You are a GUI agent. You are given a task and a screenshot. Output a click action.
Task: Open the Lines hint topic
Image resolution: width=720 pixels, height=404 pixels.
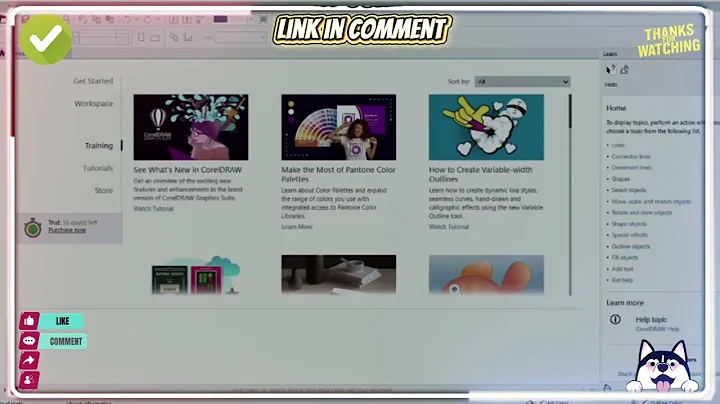[618, 145]
